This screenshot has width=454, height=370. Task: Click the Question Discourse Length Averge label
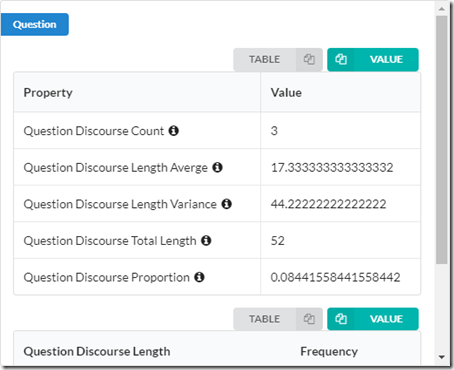[116, 167]
